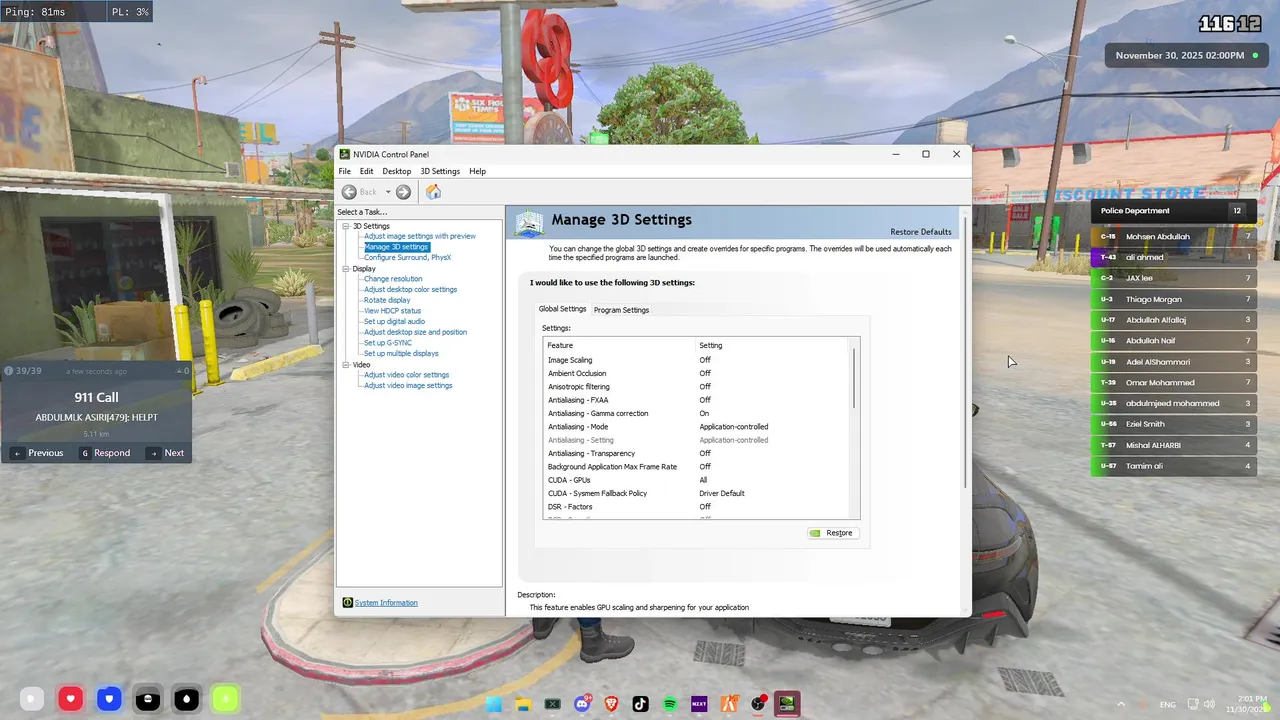This screenshot has width=1280, height=720.
Task: Select CUDA - Sysmem Fallback Policy row
Action: (697, 493)
